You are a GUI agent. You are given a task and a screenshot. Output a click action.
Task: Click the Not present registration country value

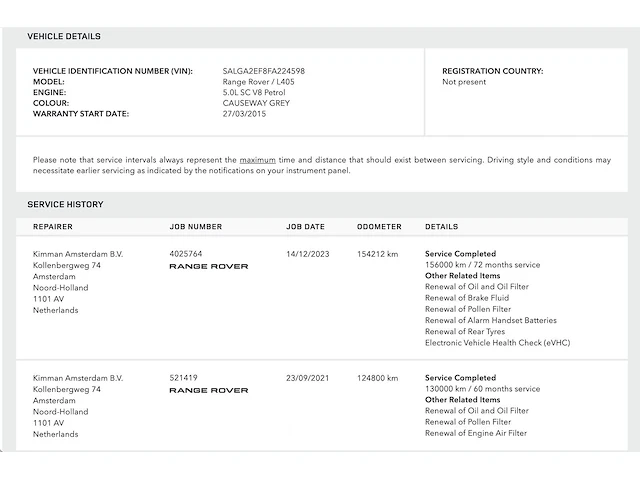tap(464, 82)
